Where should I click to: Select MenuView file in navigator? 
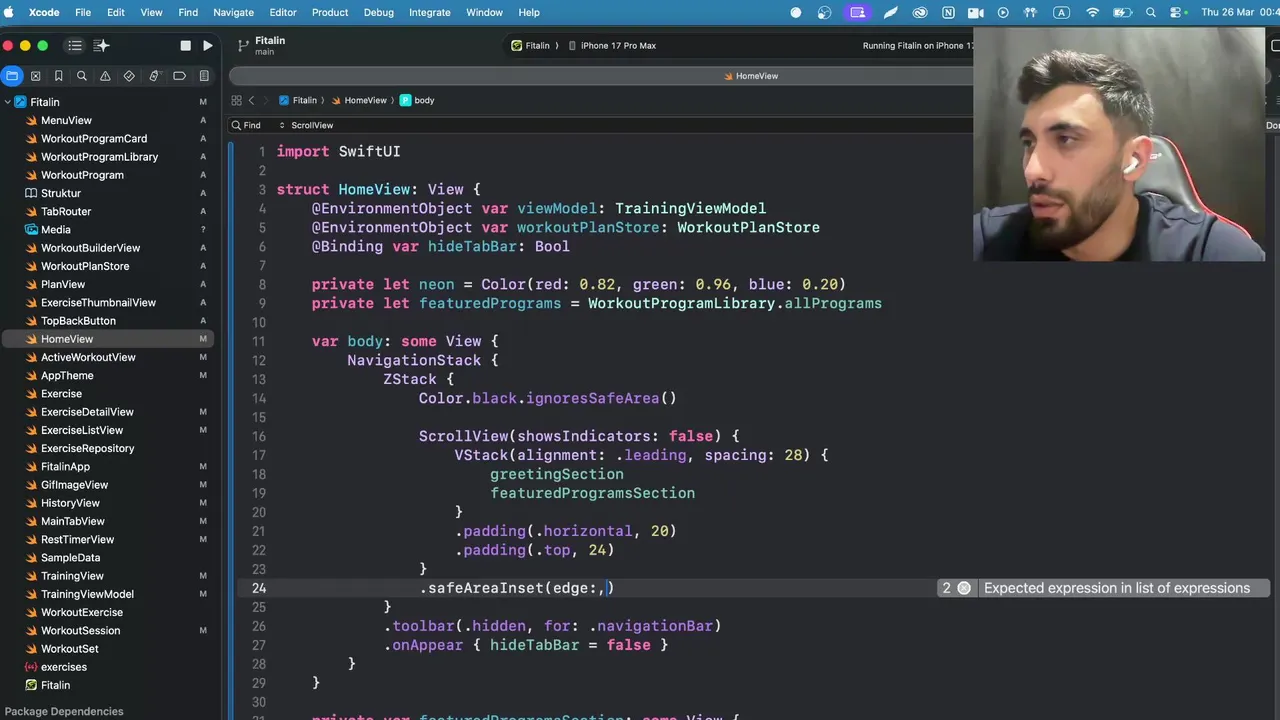[66, 120]
